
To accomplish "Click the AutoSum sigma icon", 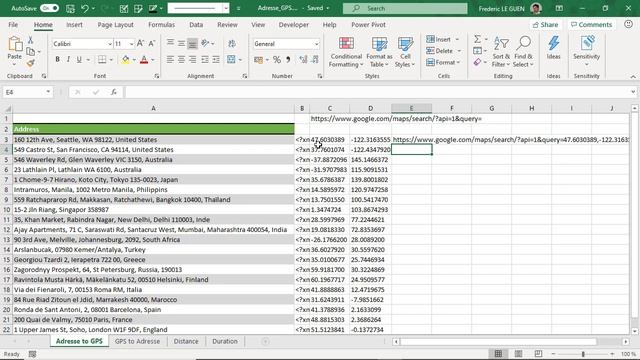I will tap(477, 39).
